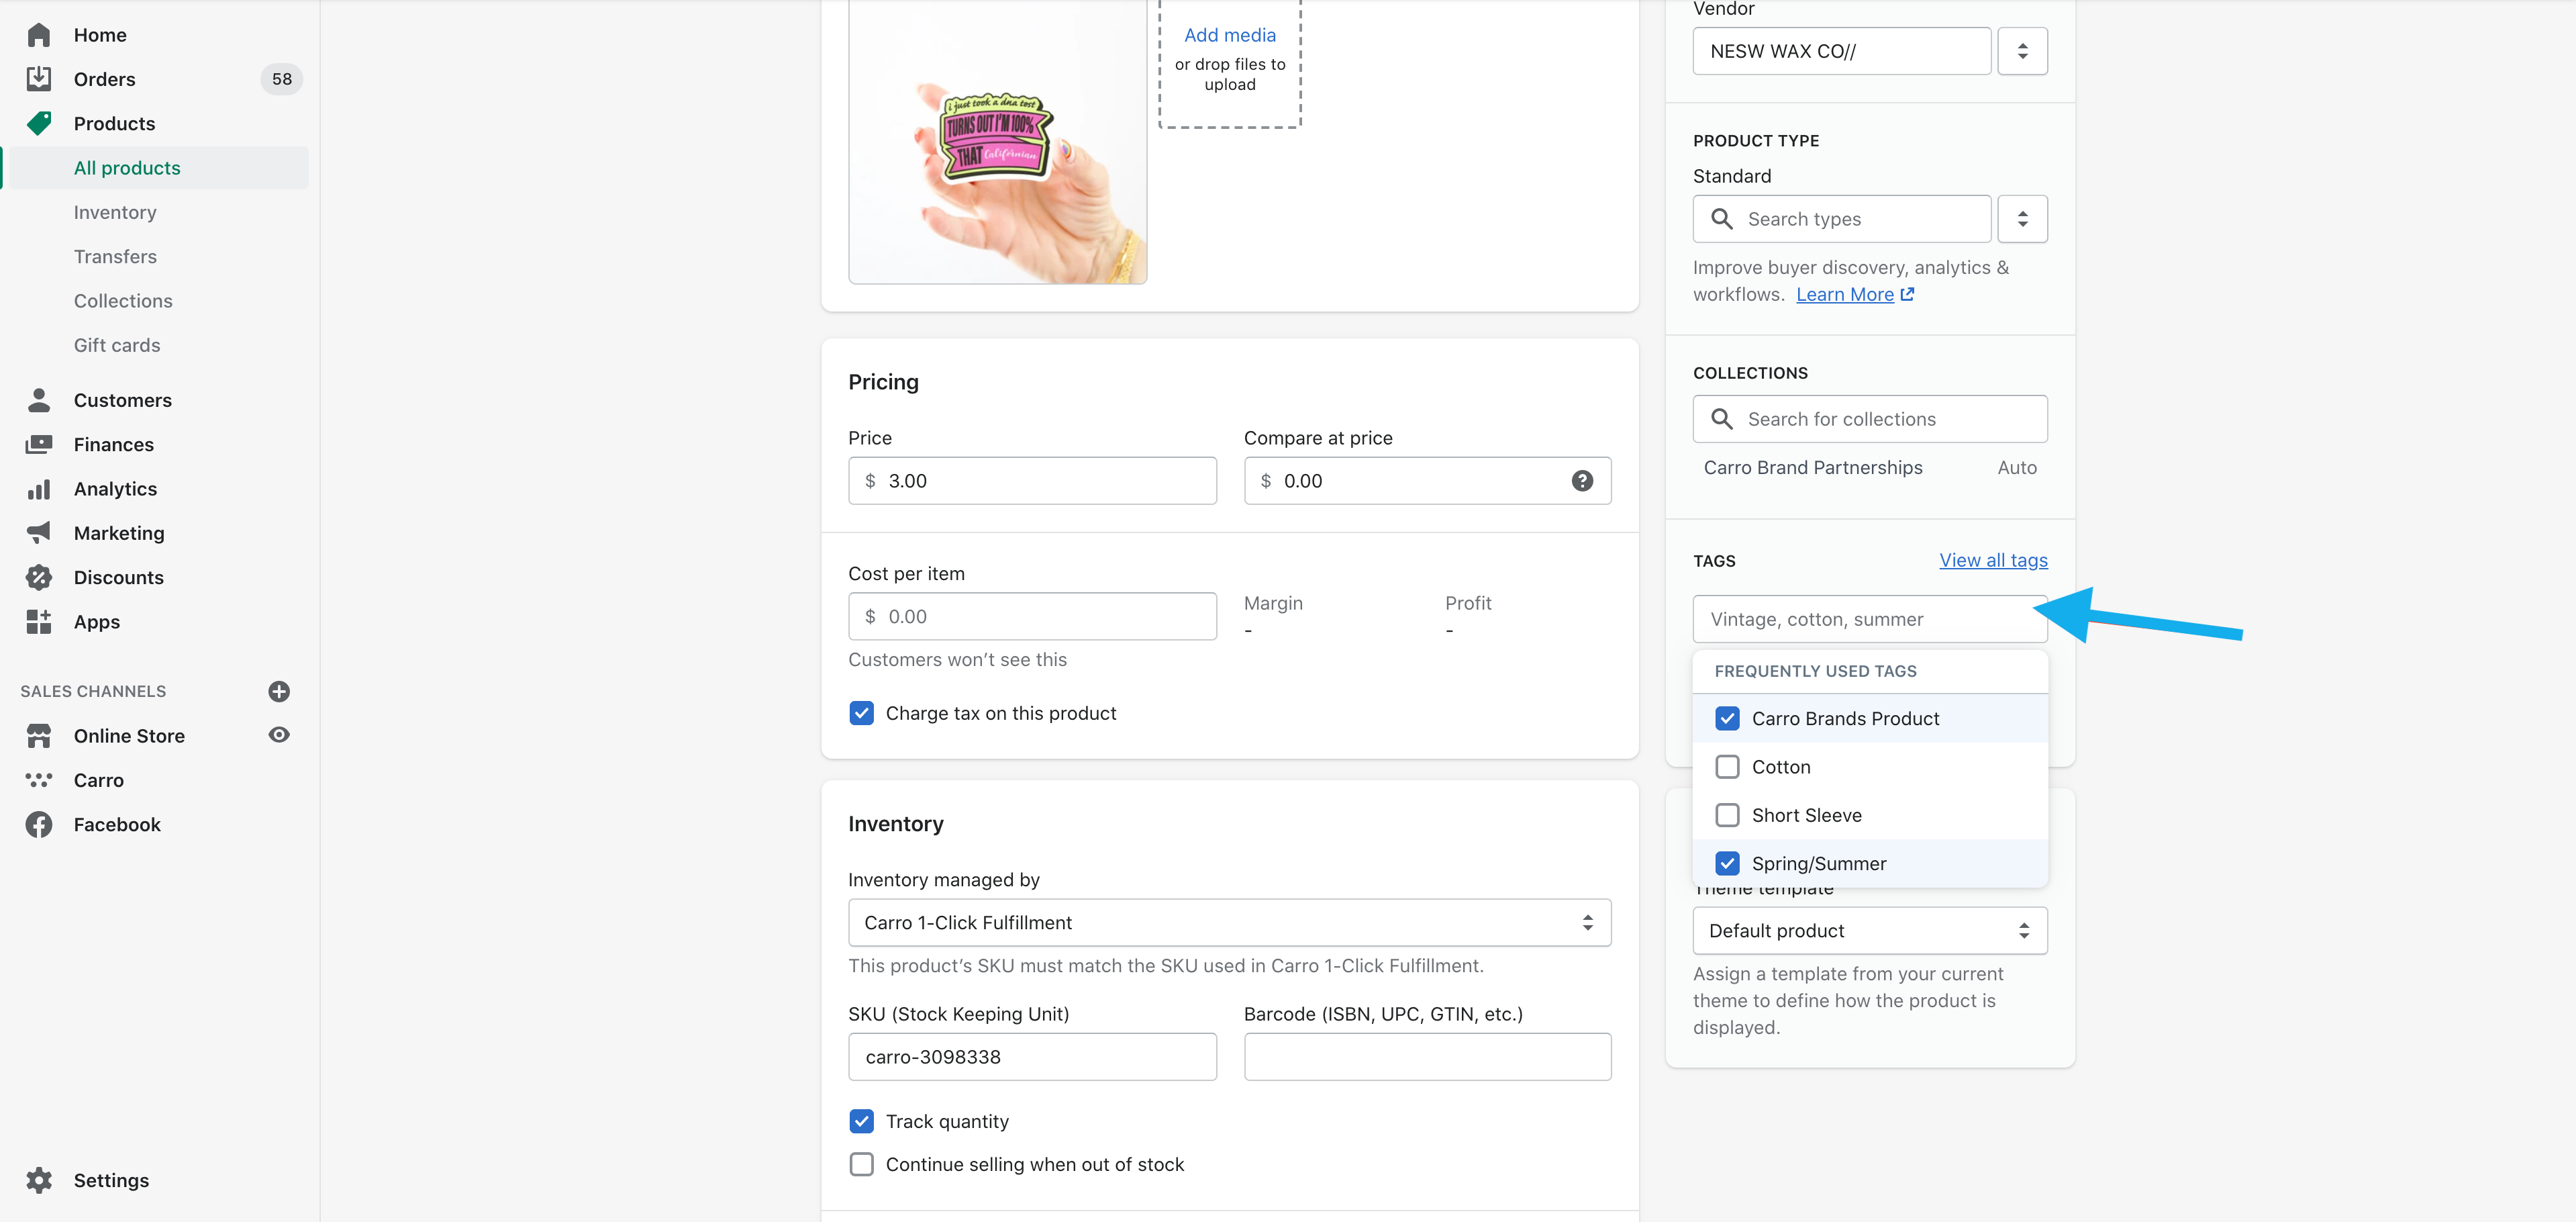Click Compare at price help icon
2576x1222 pixels.
1582,481
